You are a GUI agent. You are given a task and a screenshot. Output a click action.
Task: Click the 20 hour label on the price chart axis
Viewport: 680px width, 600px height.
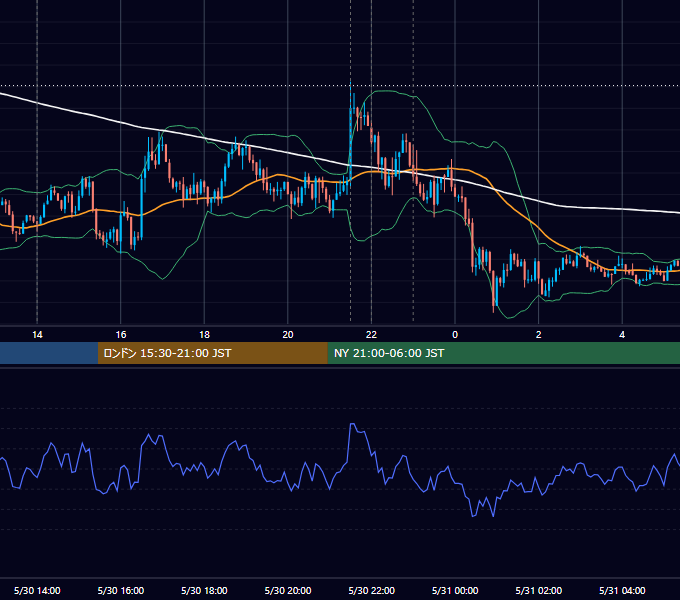click(x=288, y=335)
